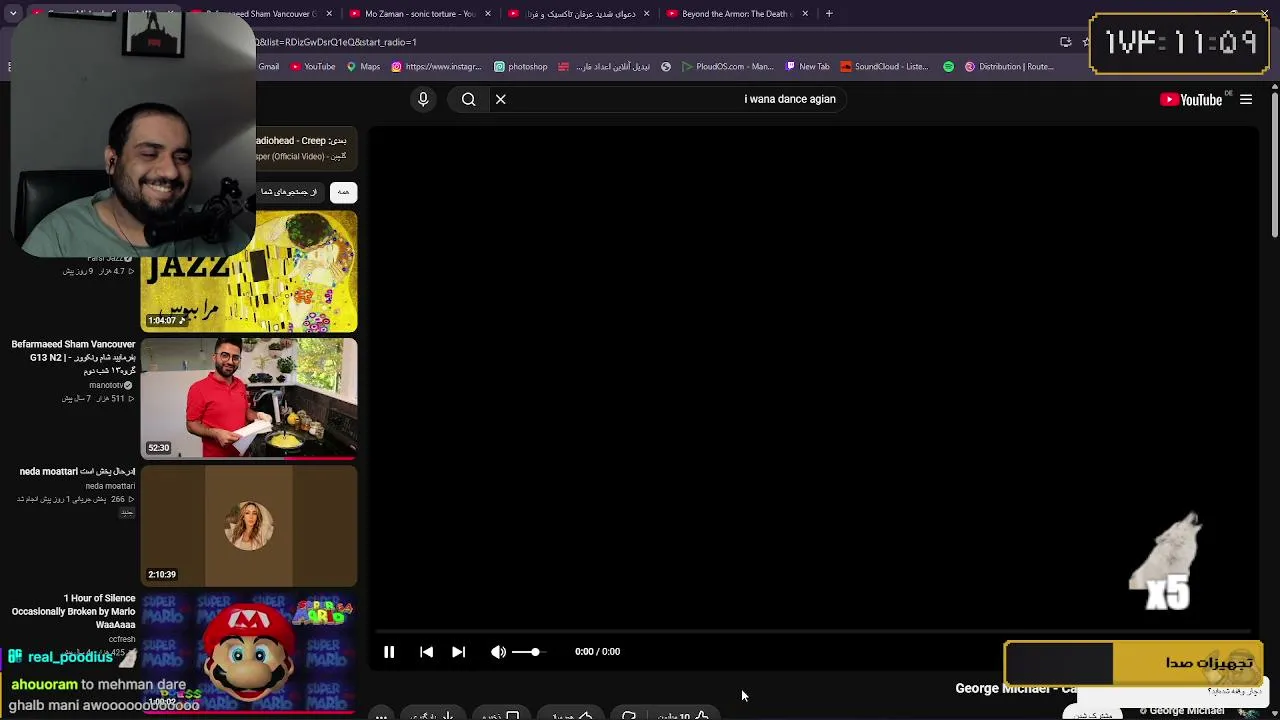This screenshot has height=720, width=1280.
Task: Close the 'Beyond the Armor' tab
Action: click(x=805, y=14)
